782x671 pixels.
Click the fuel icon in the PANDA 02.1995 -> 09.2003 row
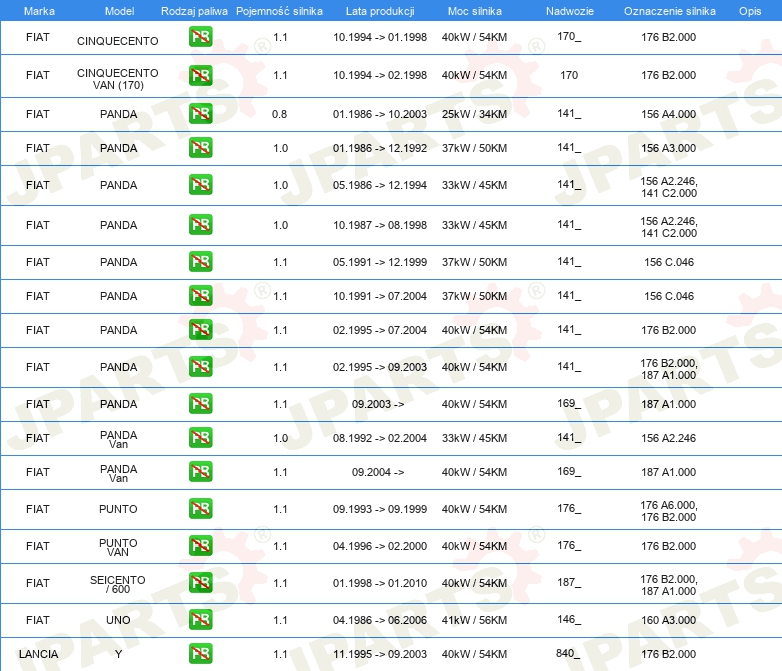click(x=200, y=366)
